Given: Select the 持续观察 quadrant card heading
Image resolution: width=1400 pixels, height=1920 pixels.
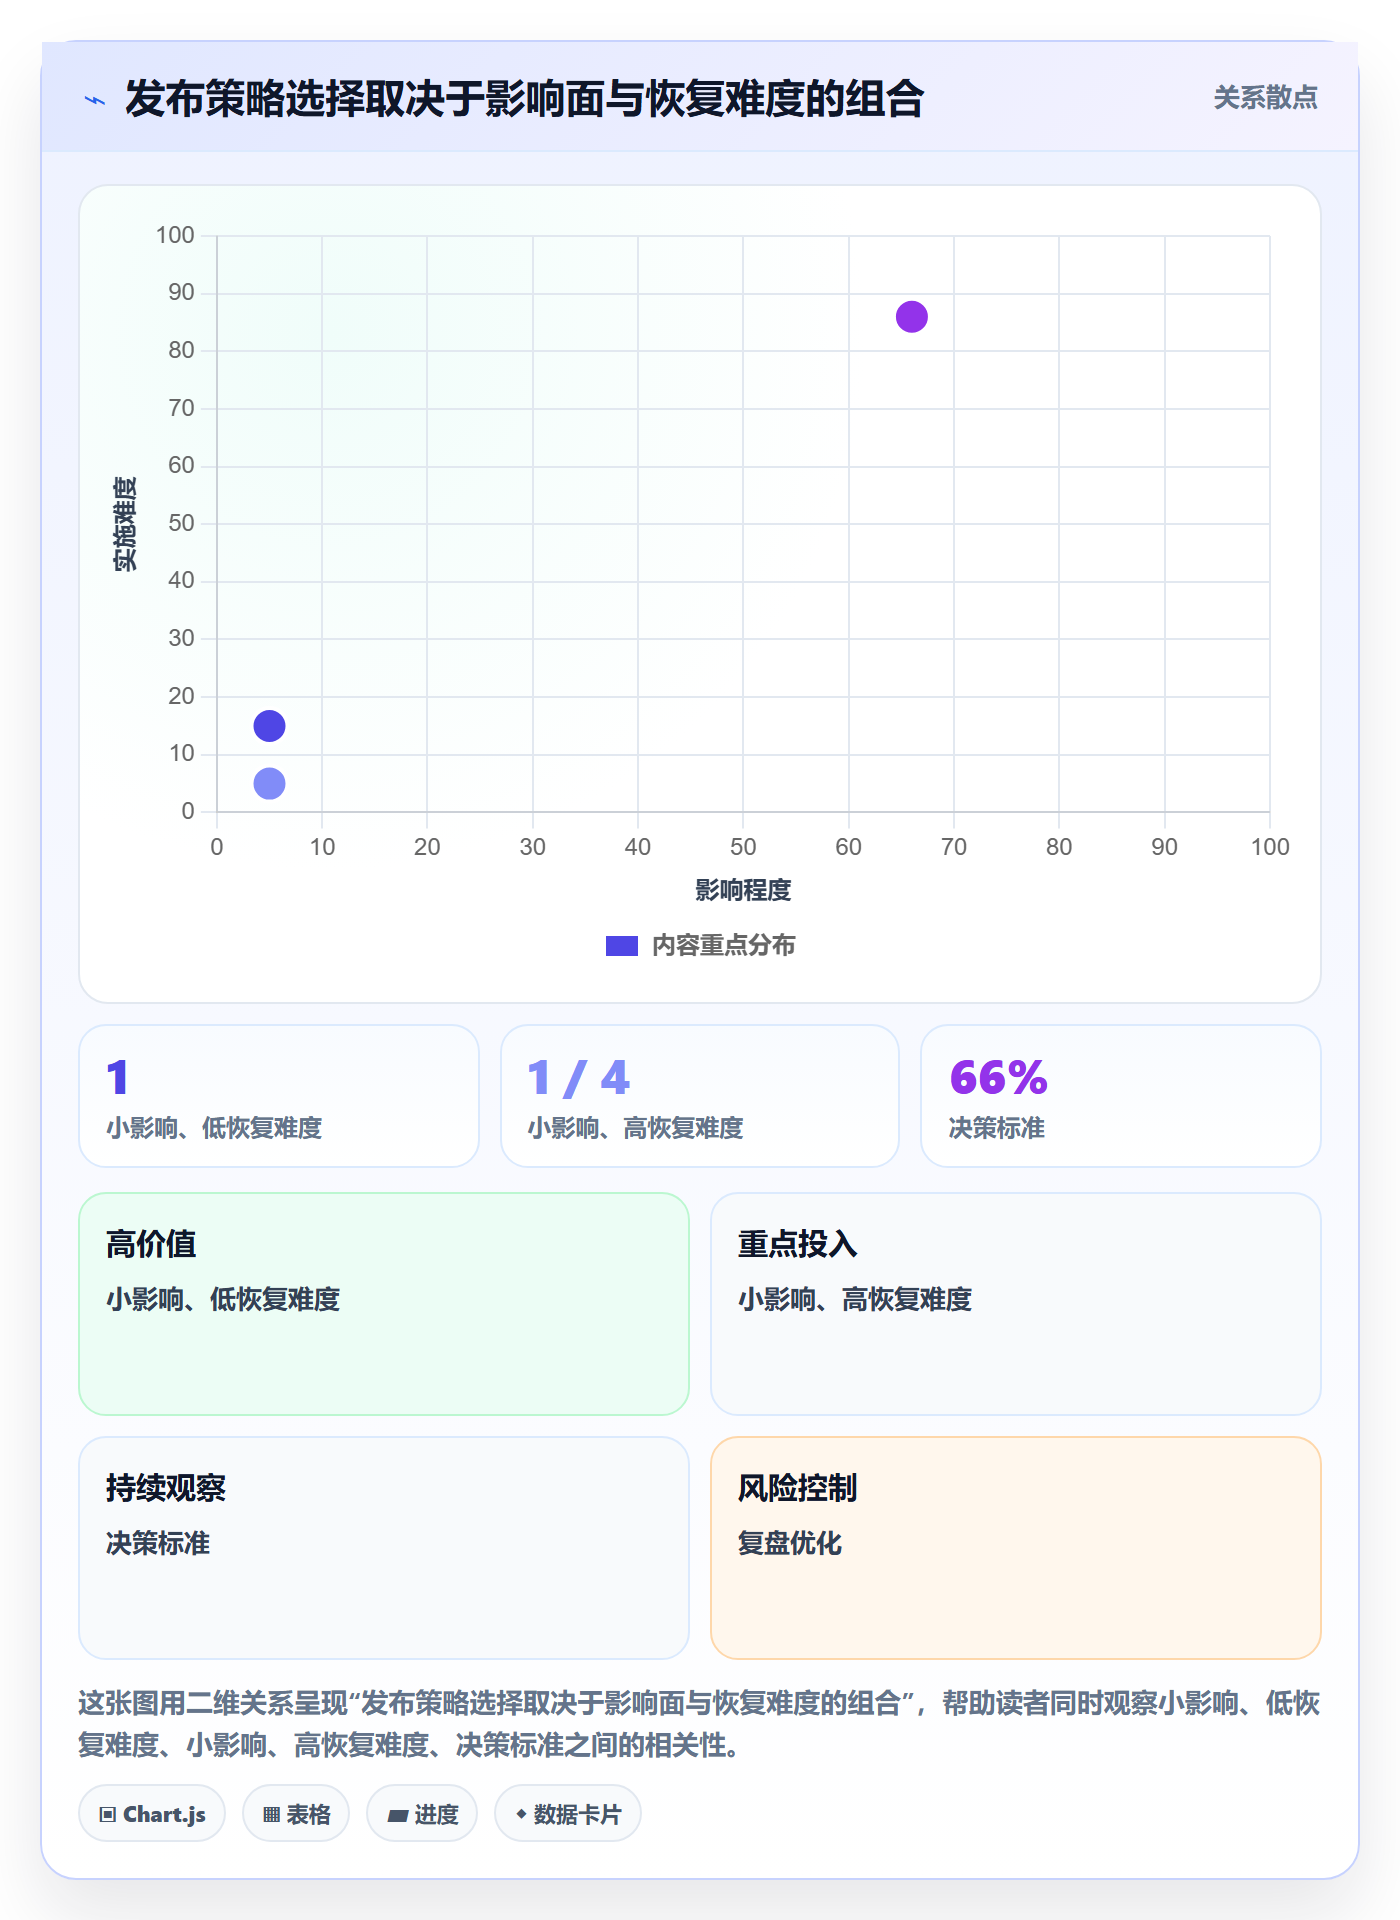Looking at the screenshot, I should (x=166, y=1488).
